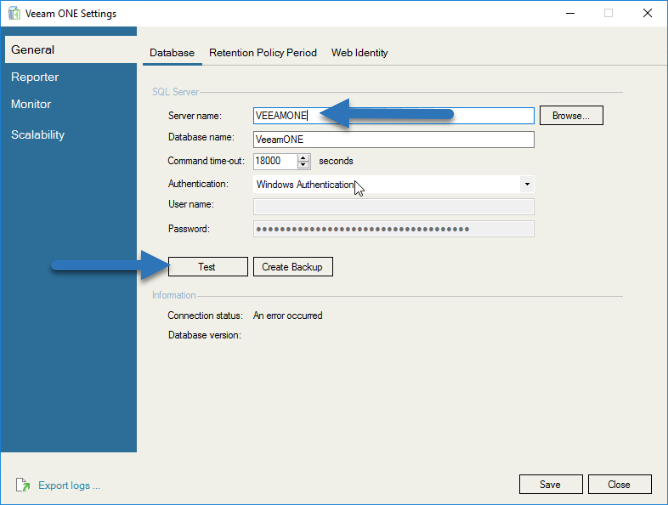Click into the Server name field
The image size is (668, 505).
(x=394, y=115)
